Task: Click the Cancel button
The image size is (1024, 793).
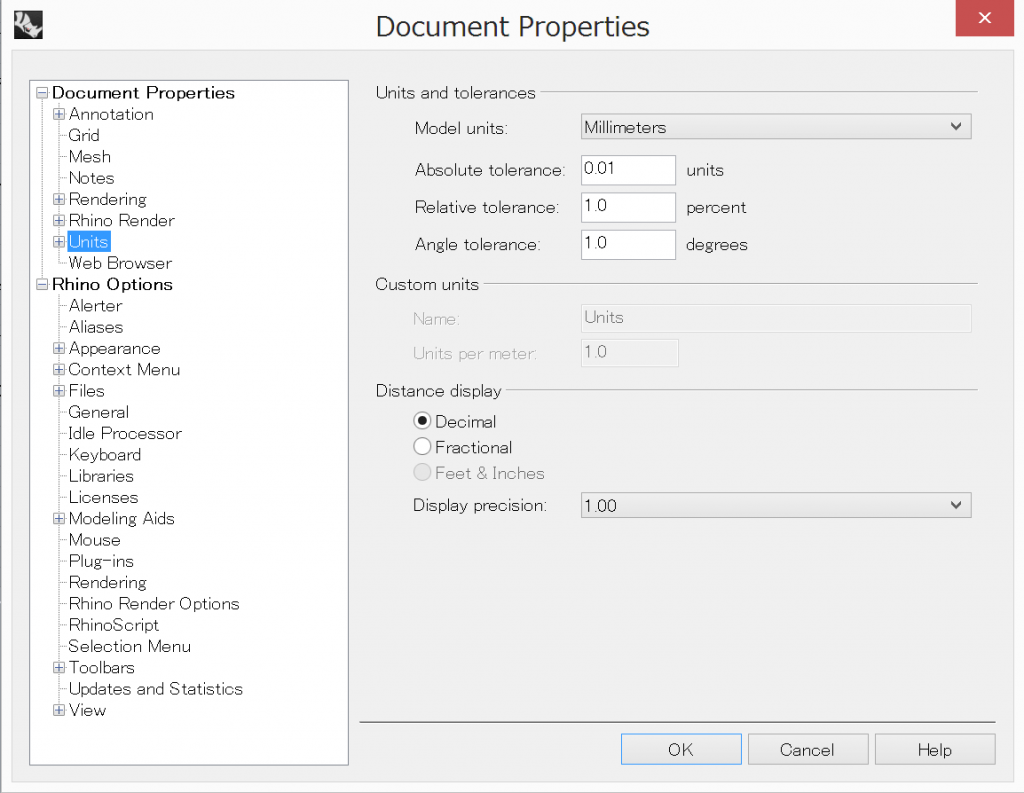Action: (808, 749)
